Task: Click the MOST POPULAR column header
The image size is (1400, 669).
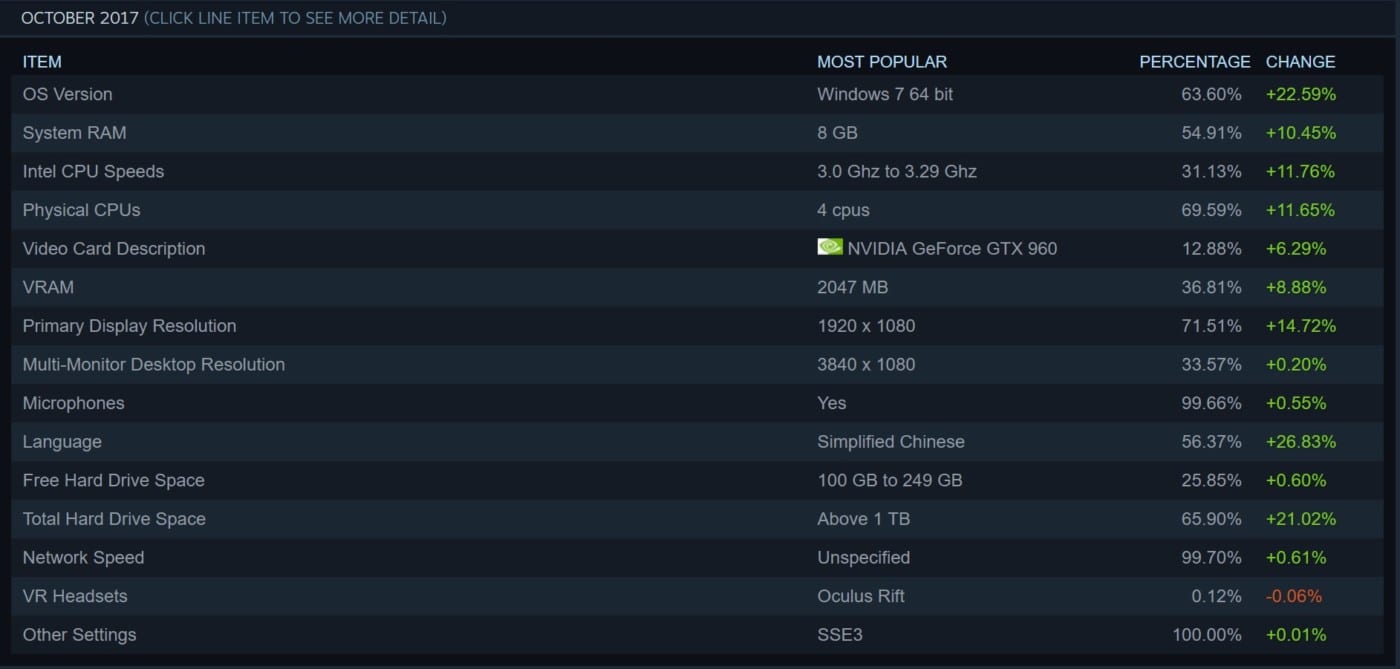Action: click(882, 62)
